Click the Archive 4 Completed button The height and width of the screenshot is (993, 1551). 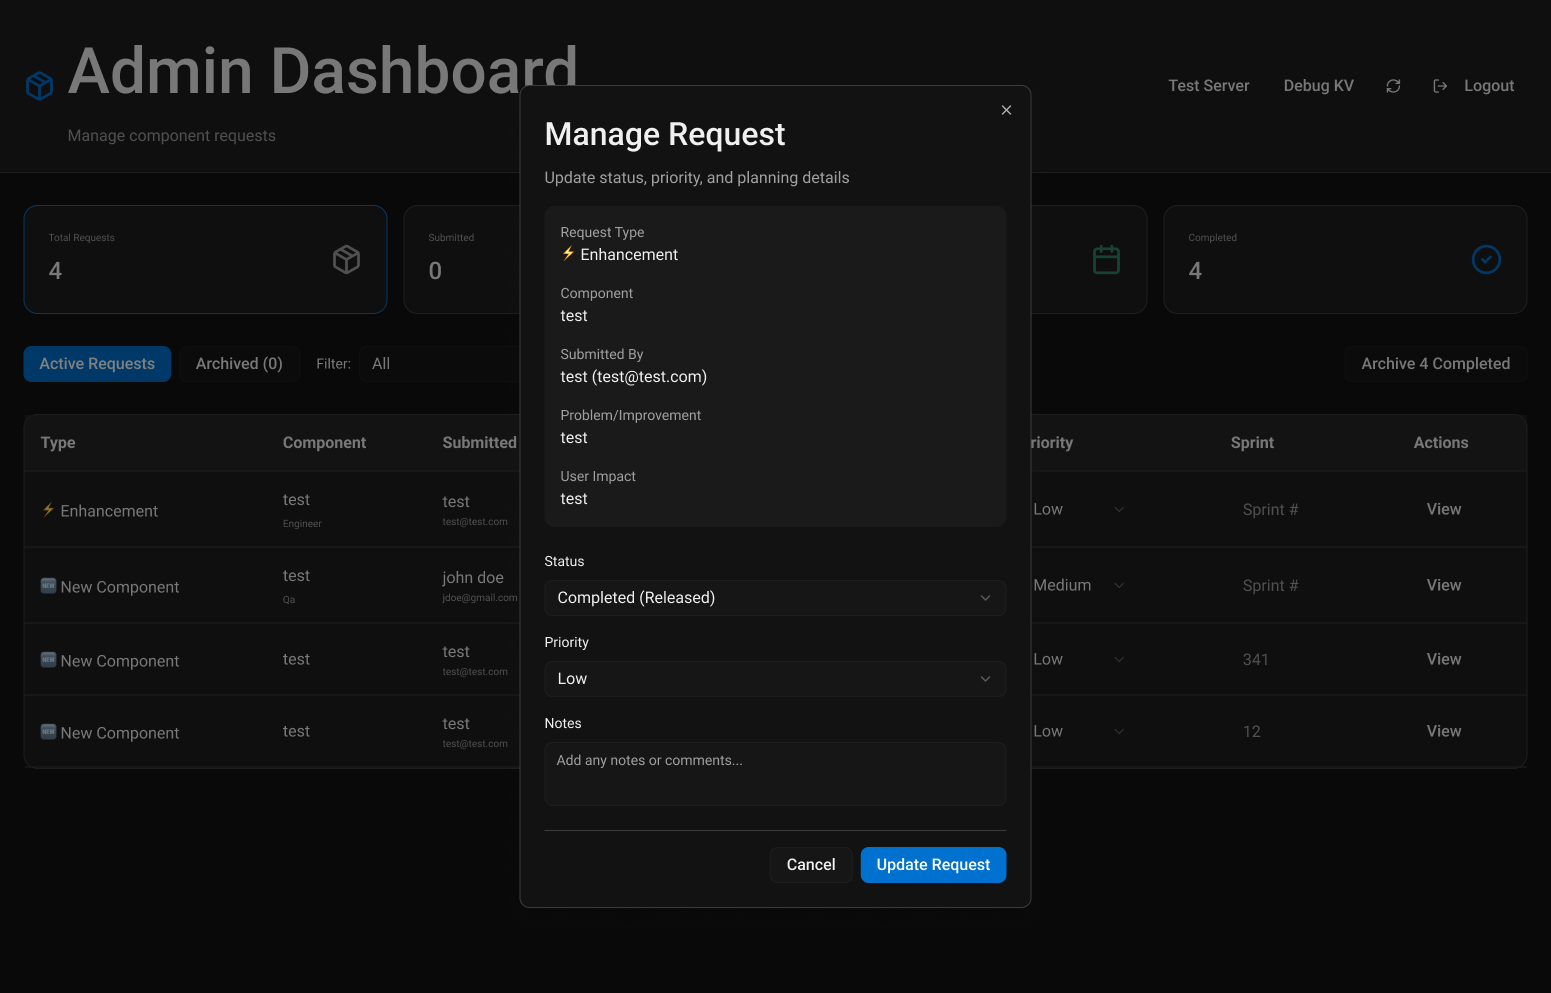(x=1435, y=363)
